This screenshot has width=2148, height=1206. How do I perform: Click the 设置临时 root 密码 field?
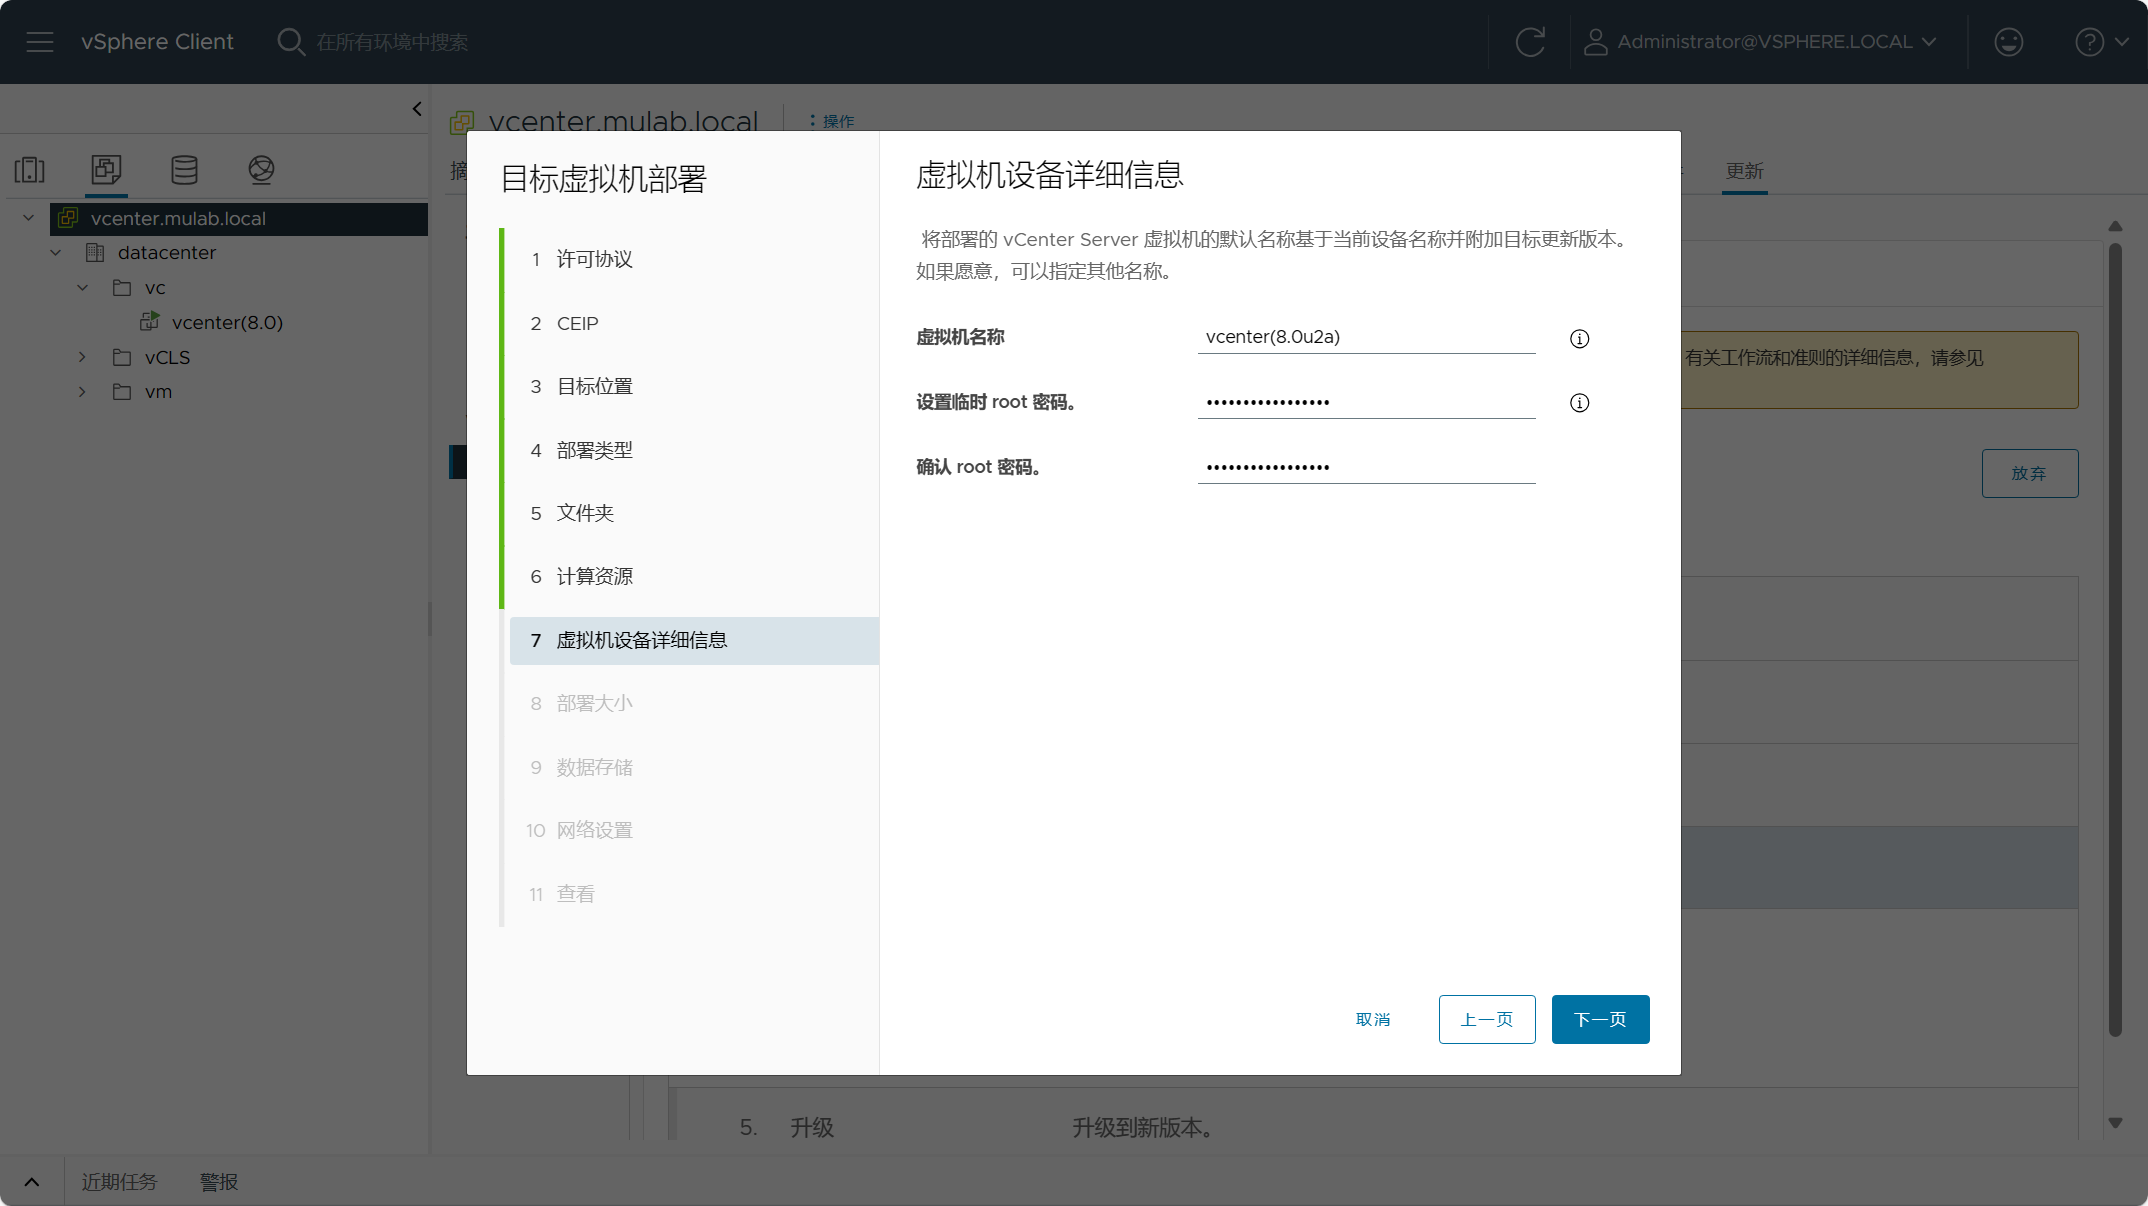[x=1366, y=402]
